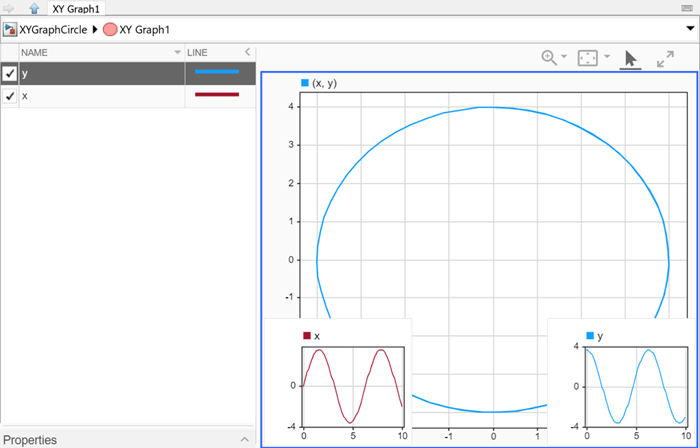The height and width of the screenshot is (448, 700).
Task: Click the blue circle curve in XY plot
Action: click(x=493, y=107)
